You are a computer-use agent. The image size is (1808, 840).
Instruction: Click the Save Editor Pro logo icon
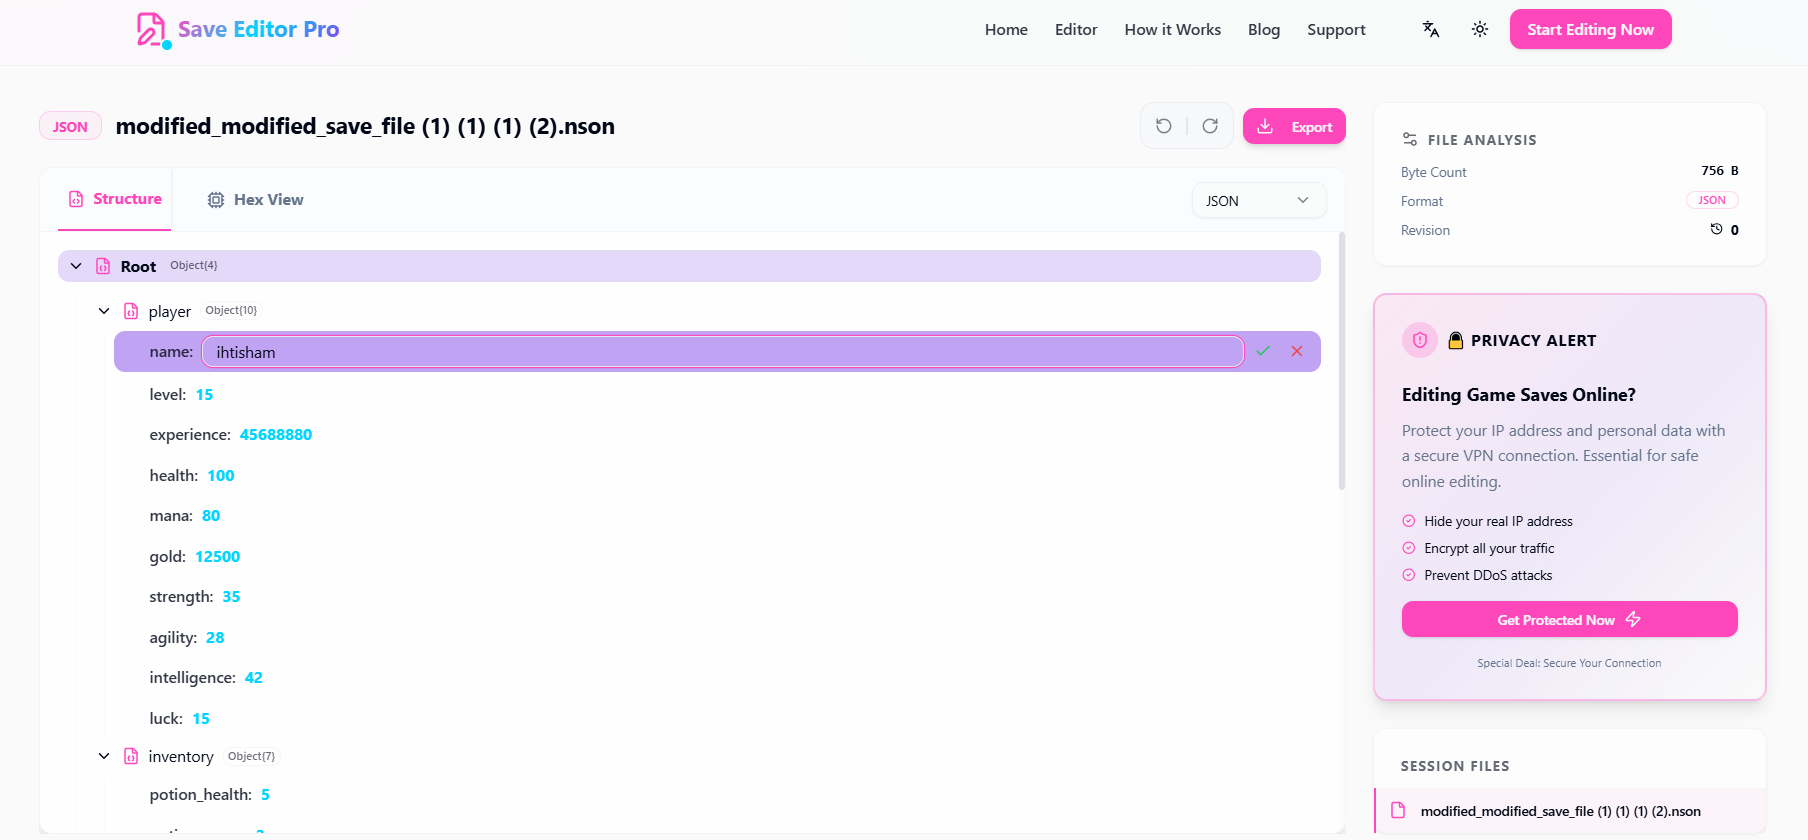(152, 30)
